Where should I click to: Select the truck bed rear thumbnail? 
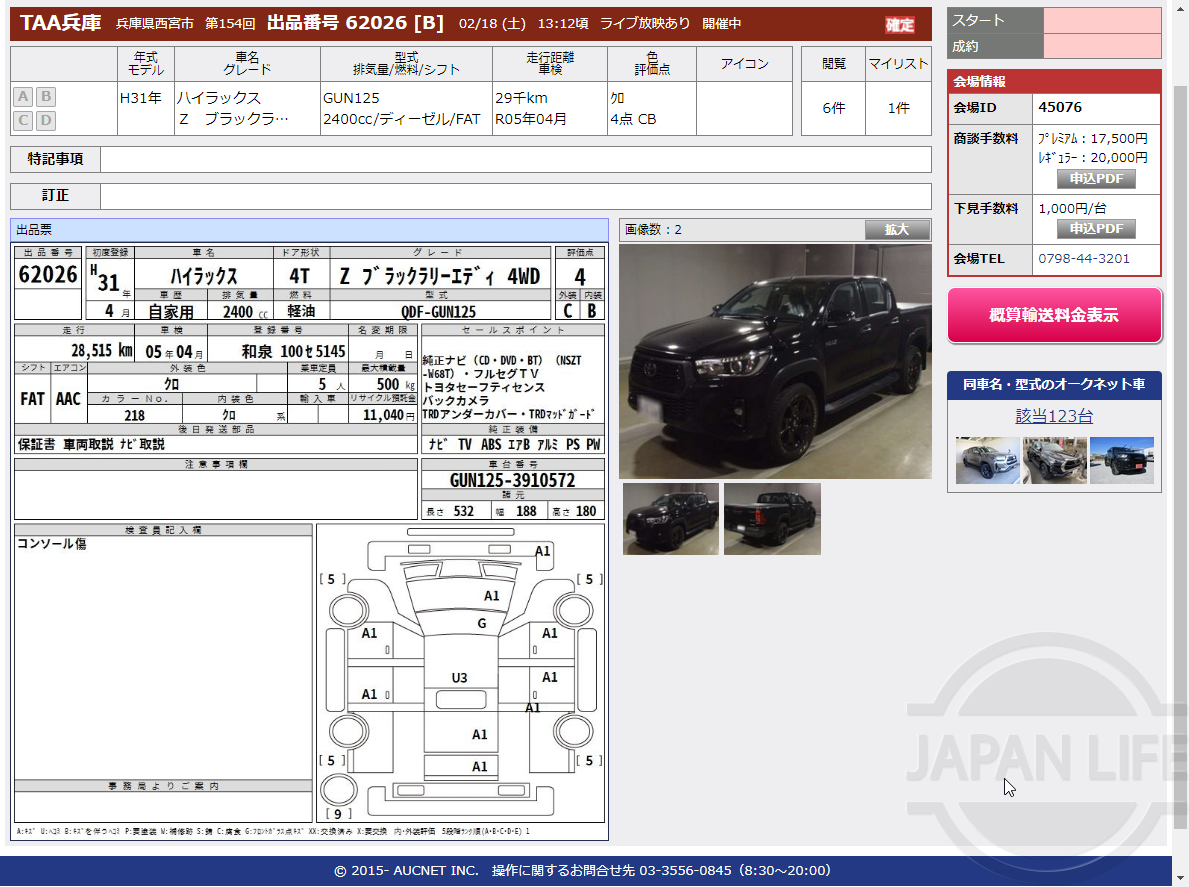pos(771,518)
